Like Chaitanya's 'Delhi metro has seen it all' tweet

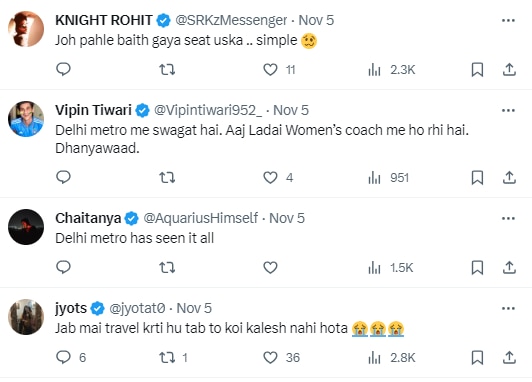[270, 268]
